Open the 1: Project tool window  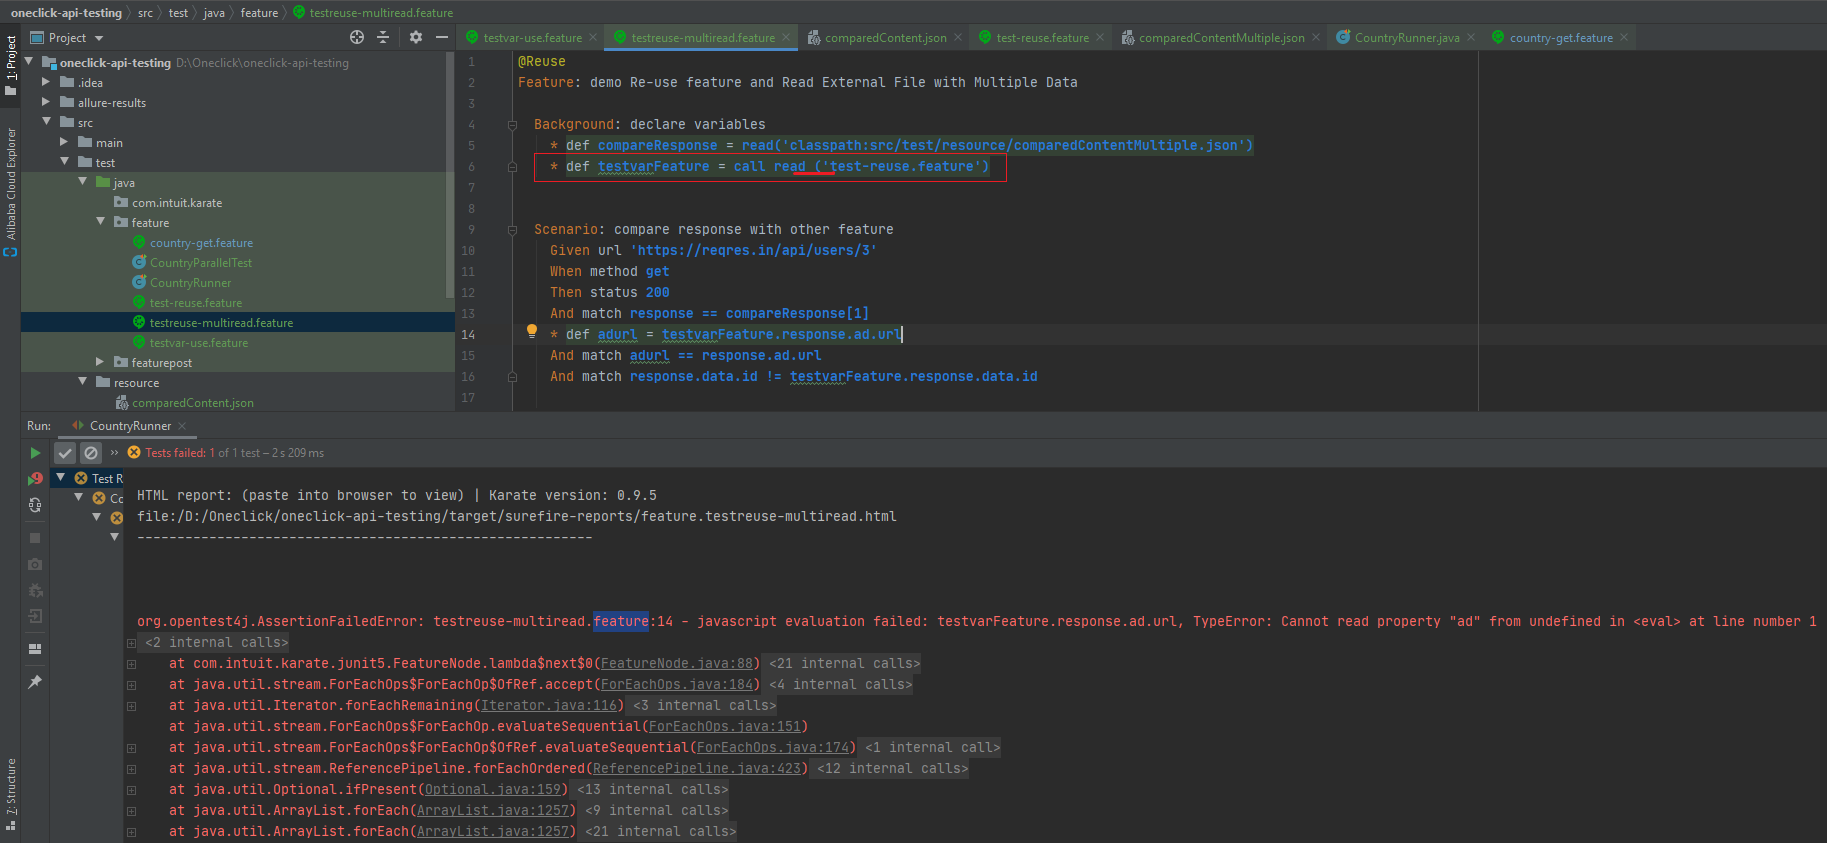click(10, 66)
